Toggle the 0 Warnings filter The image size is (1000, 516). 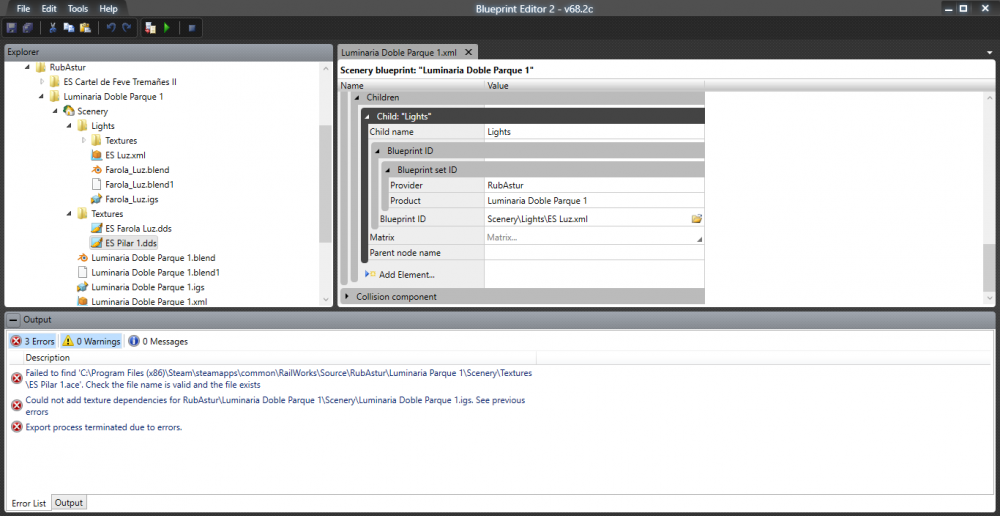(92, 341)
